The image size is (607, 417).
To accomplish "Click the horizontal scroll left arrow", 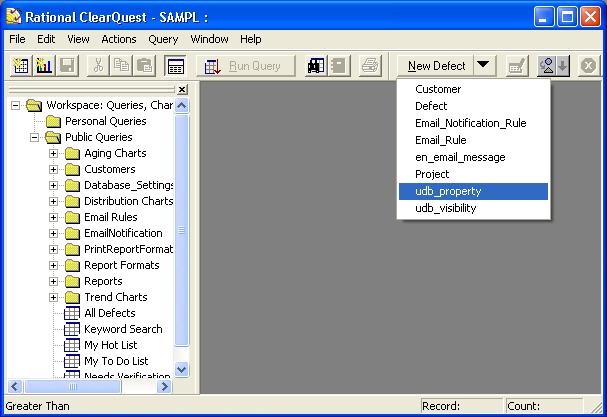I will click(15, 386).
